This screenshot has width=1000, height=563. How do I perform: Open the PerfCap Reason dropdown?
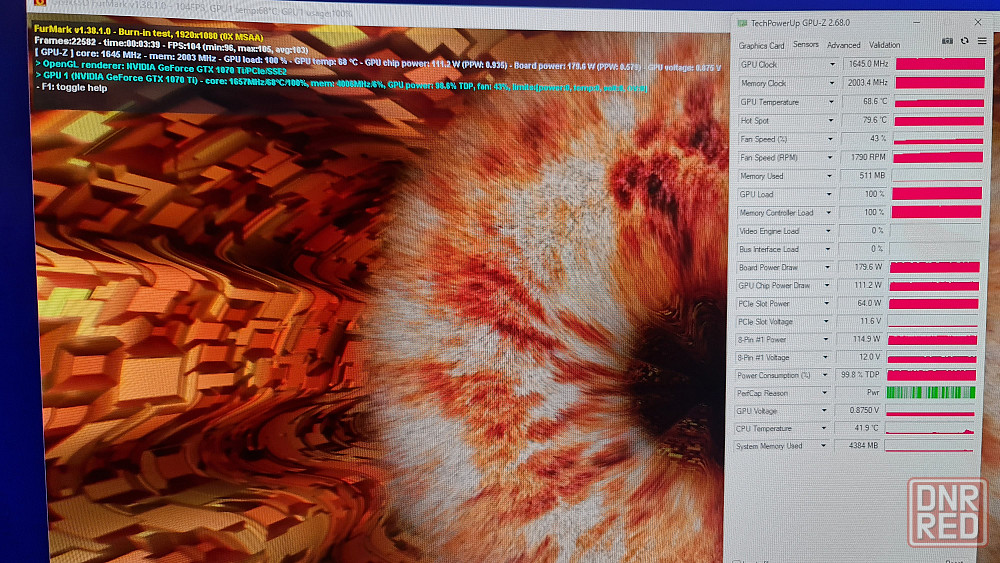828,393
